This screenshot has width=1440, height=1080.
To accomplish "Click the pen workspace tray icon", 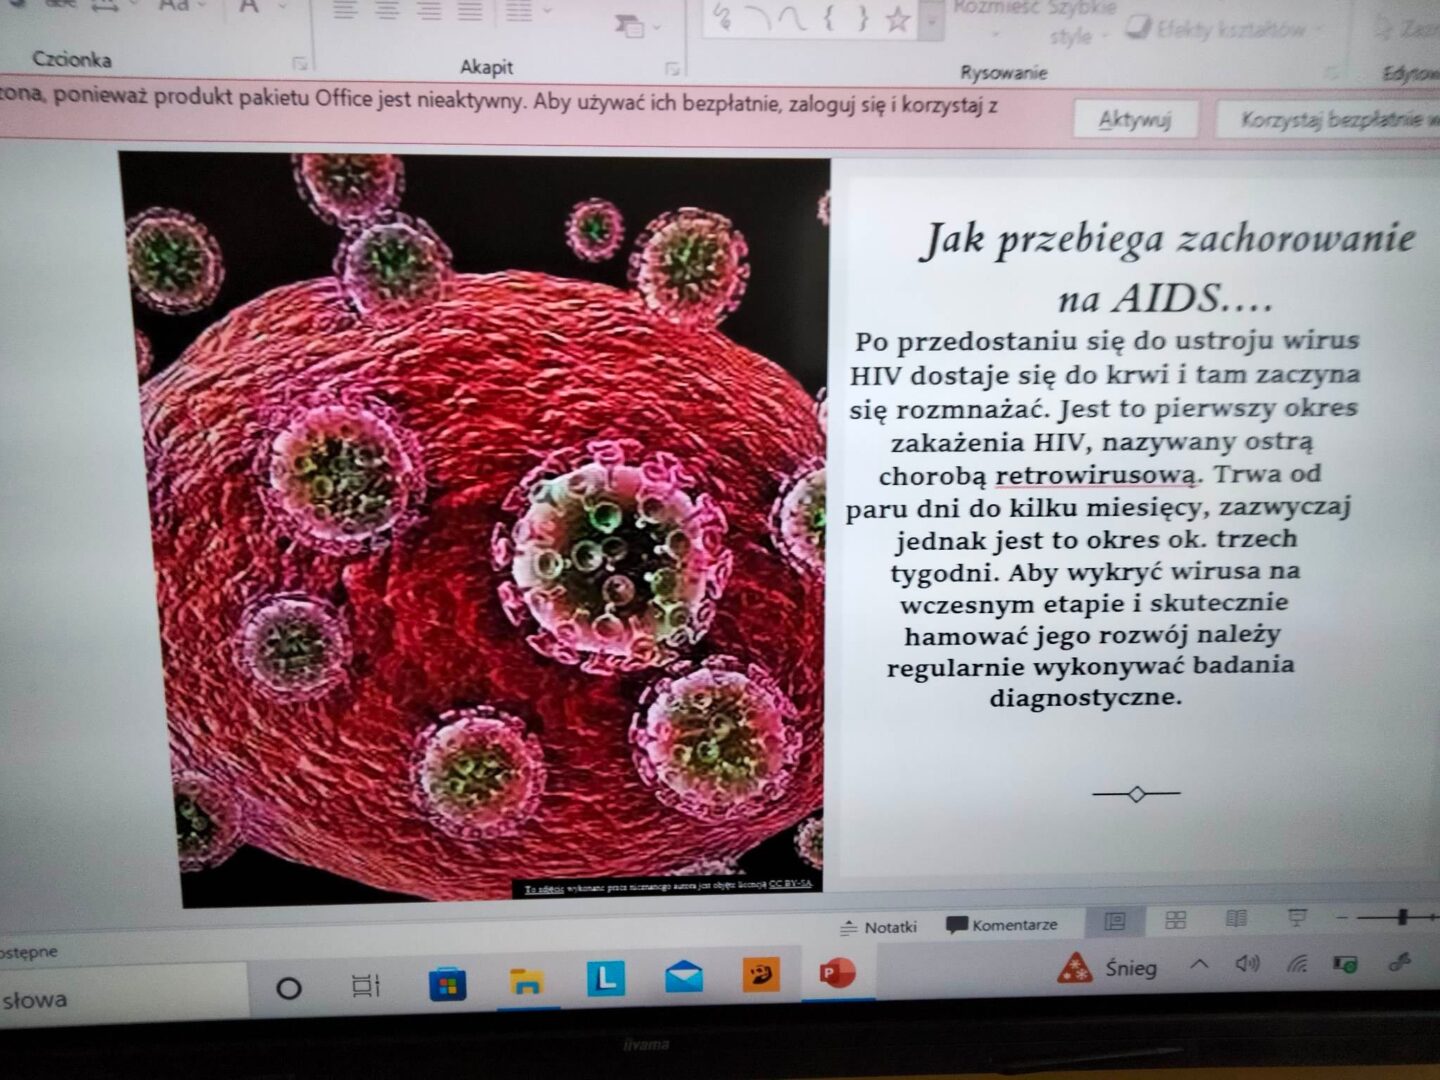I will [1399, 963].
